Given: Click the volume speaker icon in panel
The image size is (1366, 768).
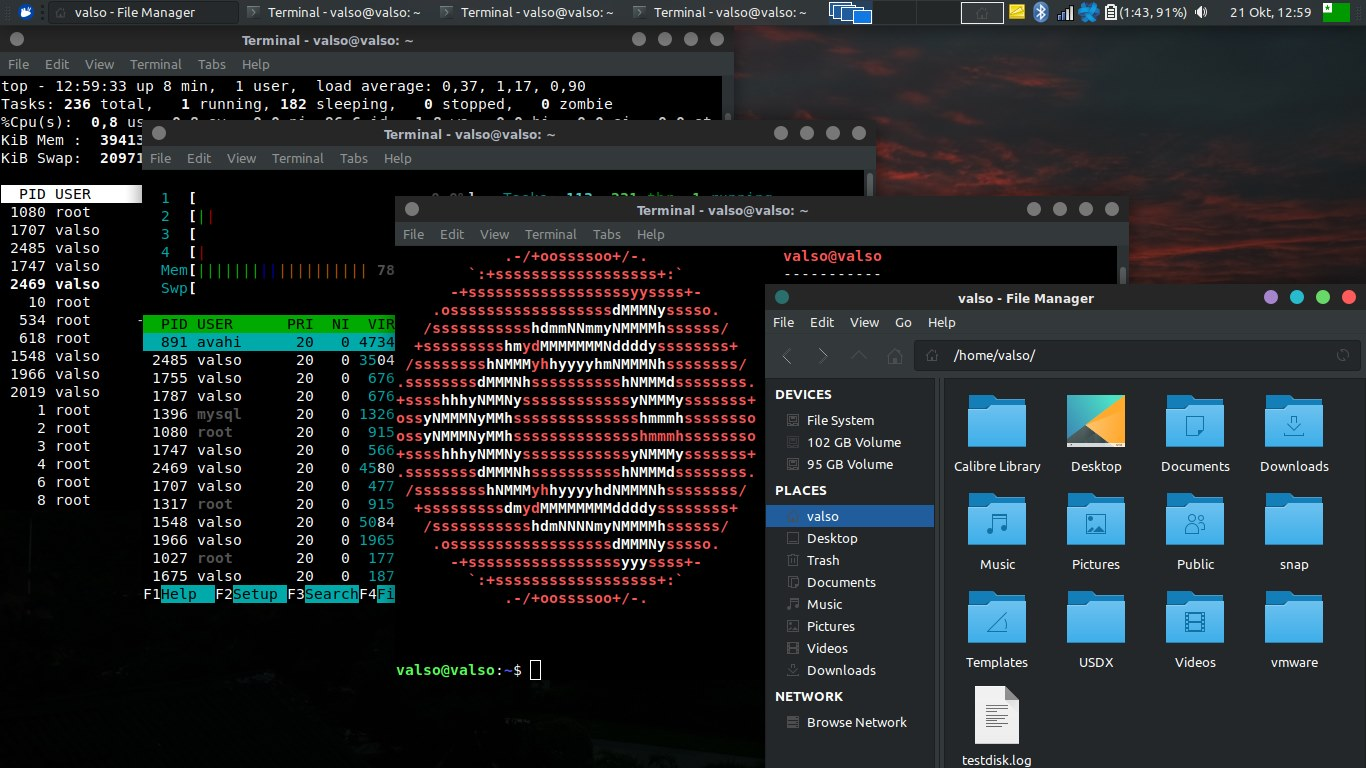Looking at the screenshot, I should tap(1201, 12).
